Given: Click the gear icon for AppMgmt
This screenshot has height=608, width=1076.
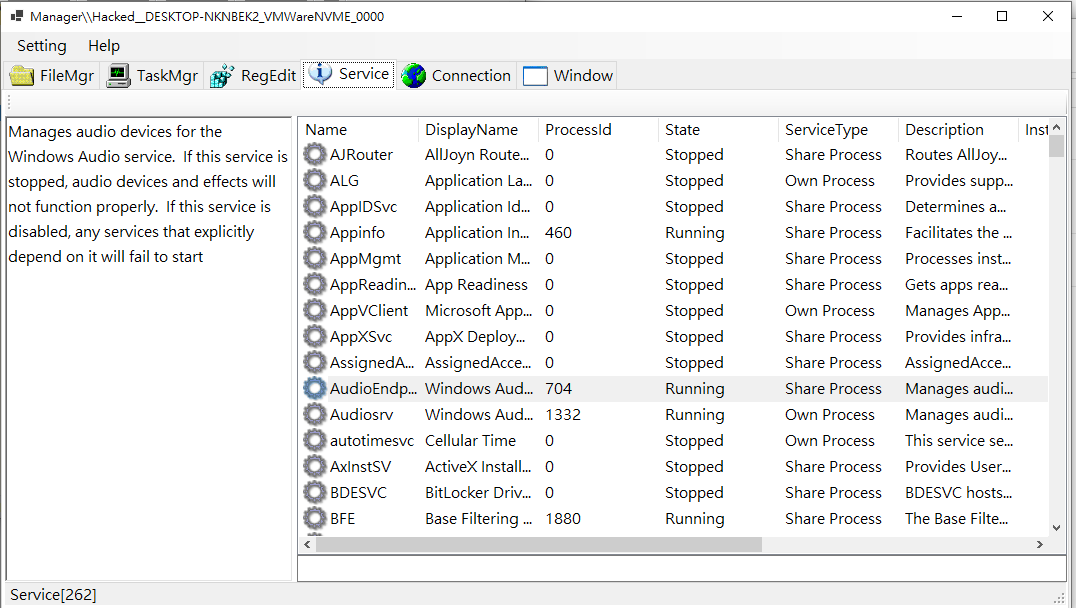Looking at the screenshot, I should click(315, 259).
